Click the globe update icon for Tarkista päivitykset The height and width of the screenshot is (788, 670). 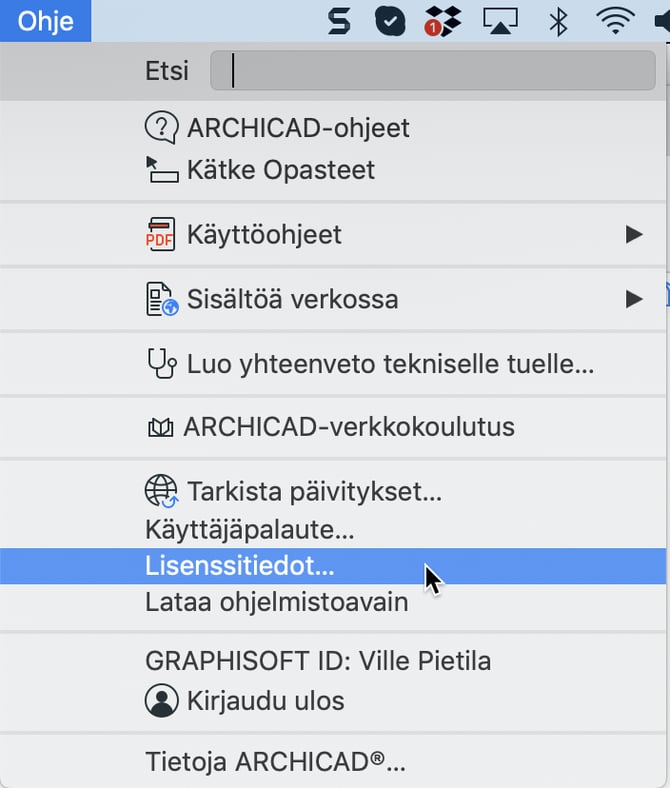pos(162,492)
